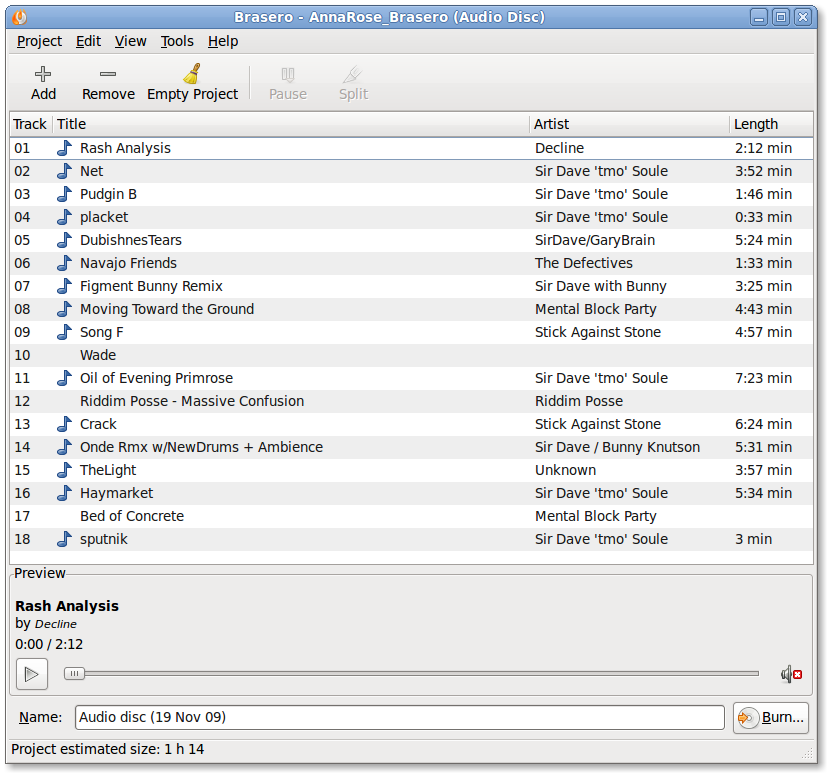Screen dimensions: 827x773
Task: Open the Project menu
Action: point(39,41)
